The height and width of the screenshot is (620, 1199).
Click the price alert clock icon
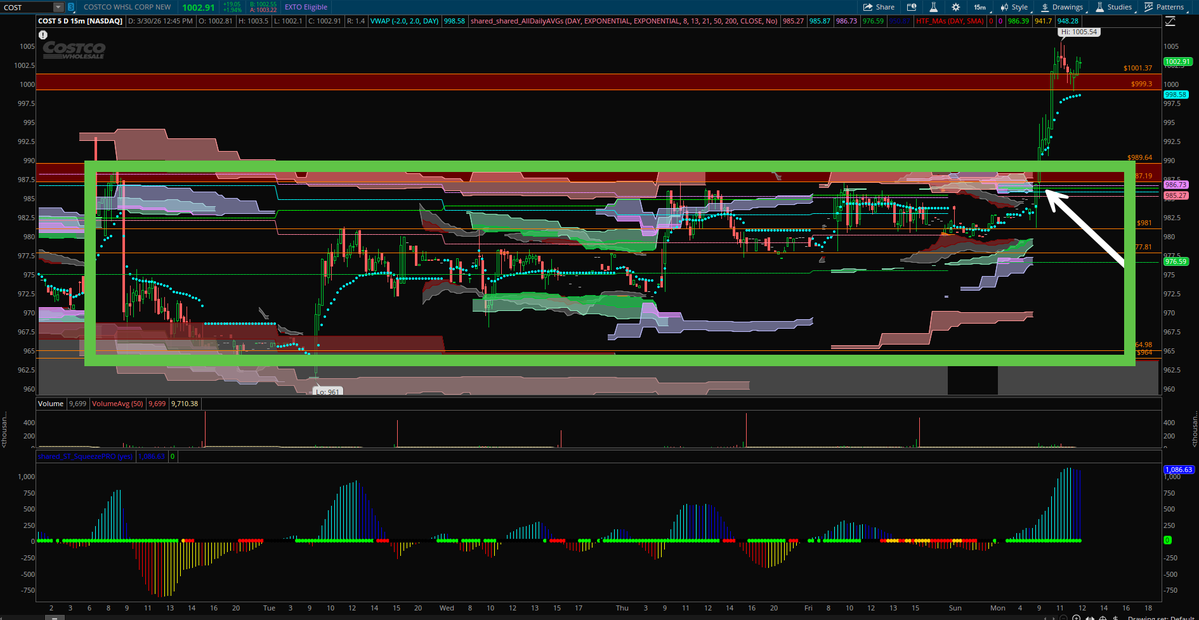[912, 6]
